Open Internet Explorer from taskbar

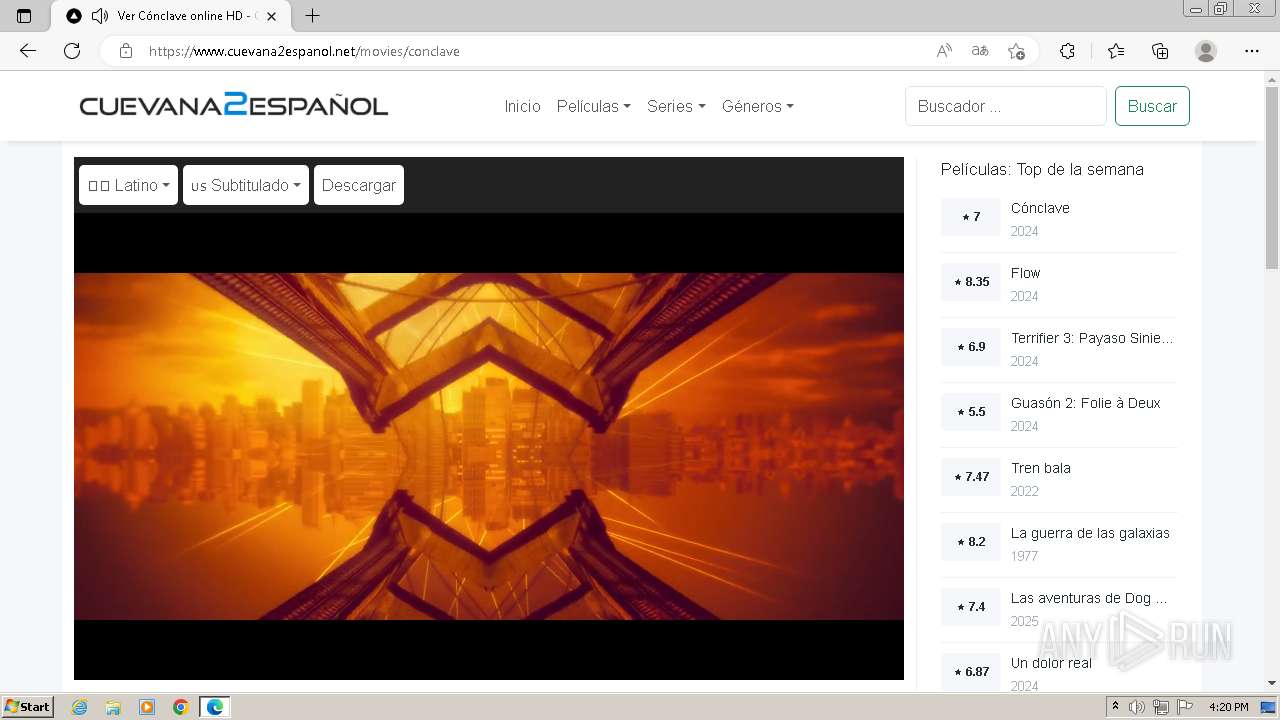(79, 707)
